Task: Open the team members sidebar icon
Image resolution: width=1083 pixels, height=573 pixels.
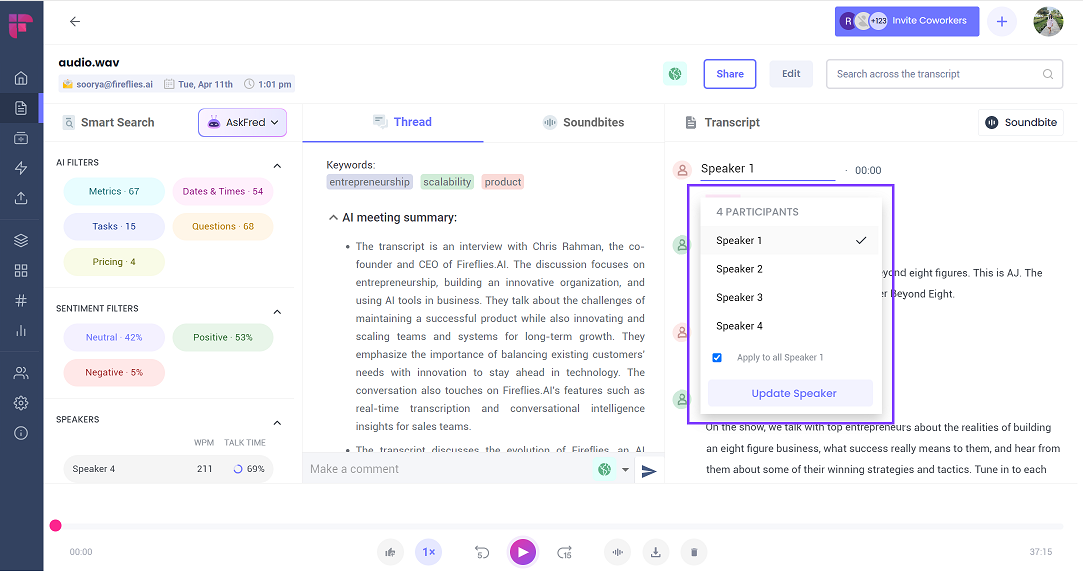Action: tap(21, 373)
